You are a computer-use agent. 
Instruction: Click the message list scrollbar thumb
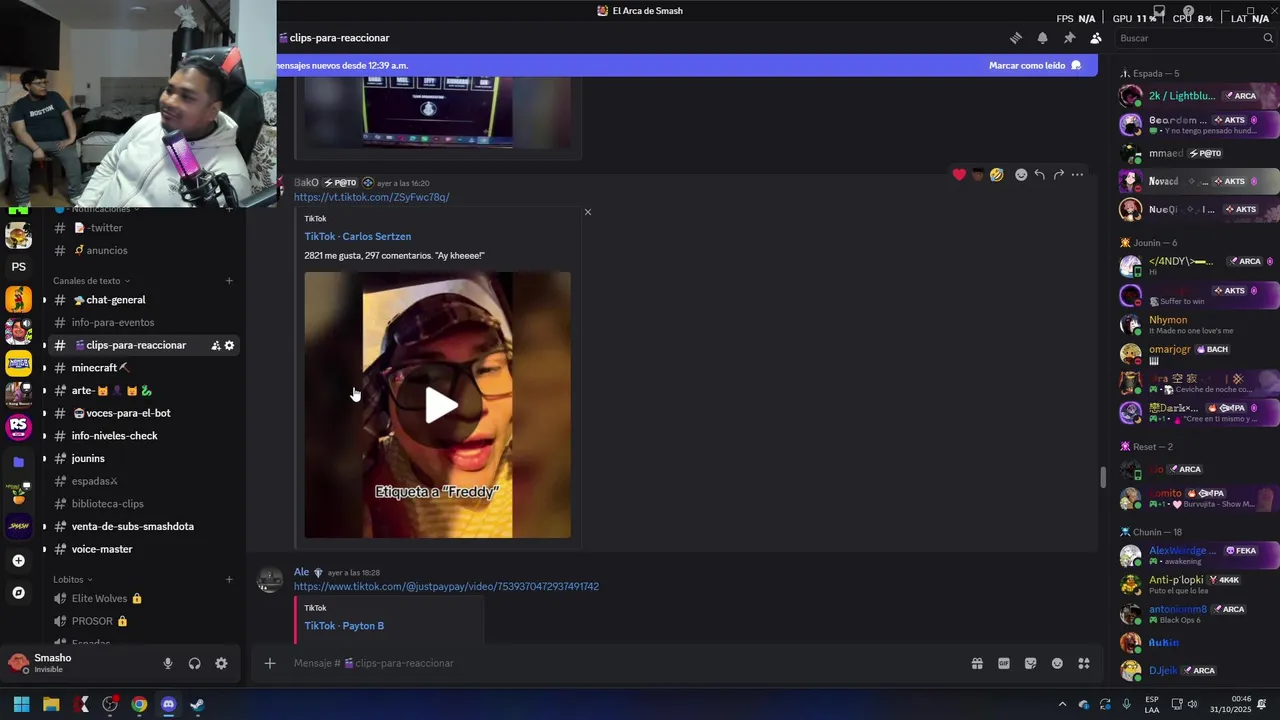(1103, 478)
